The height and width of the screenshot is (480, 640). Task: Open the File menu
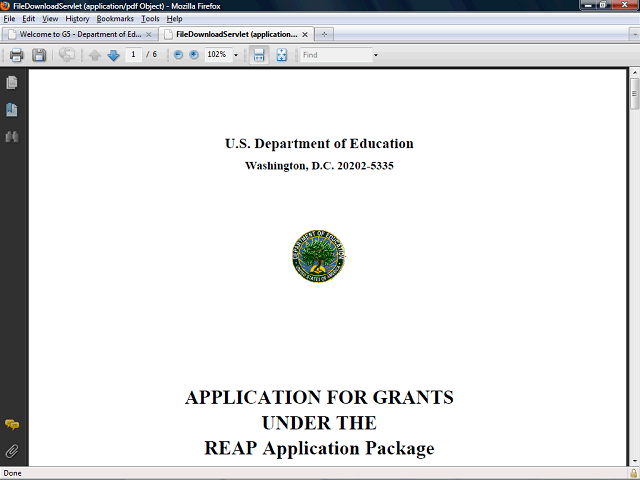[x=9, y=19]
